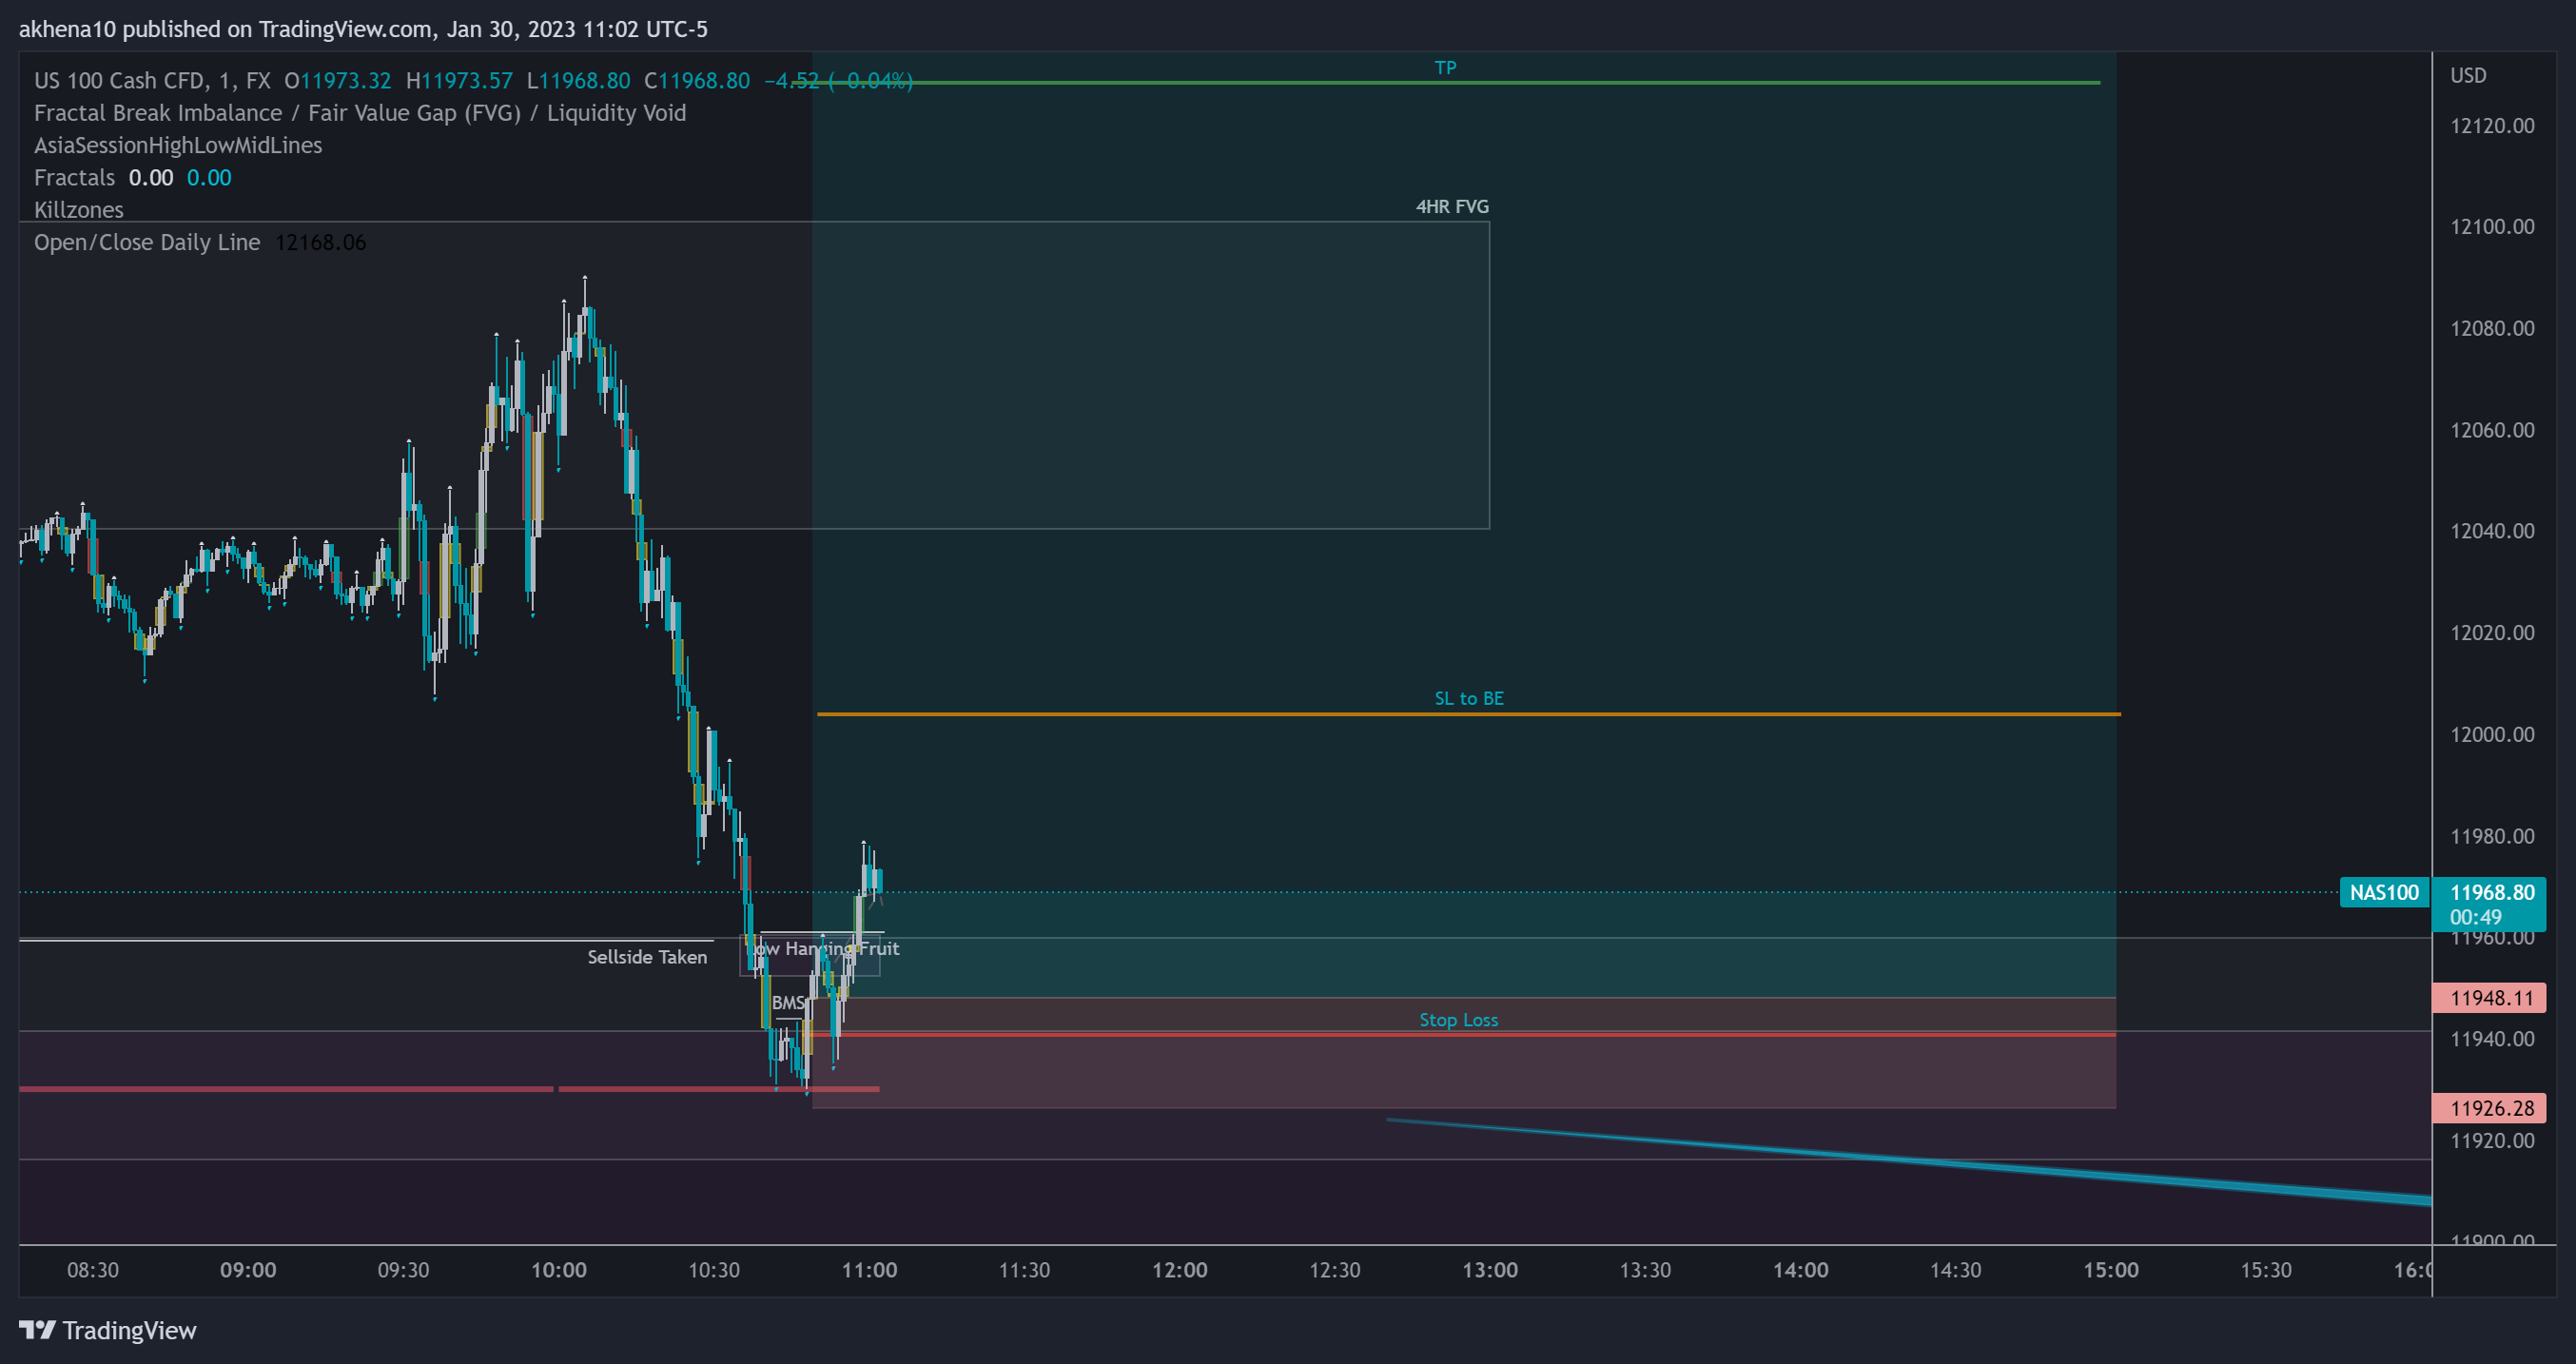Click the NAS100 price tag
2576x1364 pixels.
[2384, 892]
